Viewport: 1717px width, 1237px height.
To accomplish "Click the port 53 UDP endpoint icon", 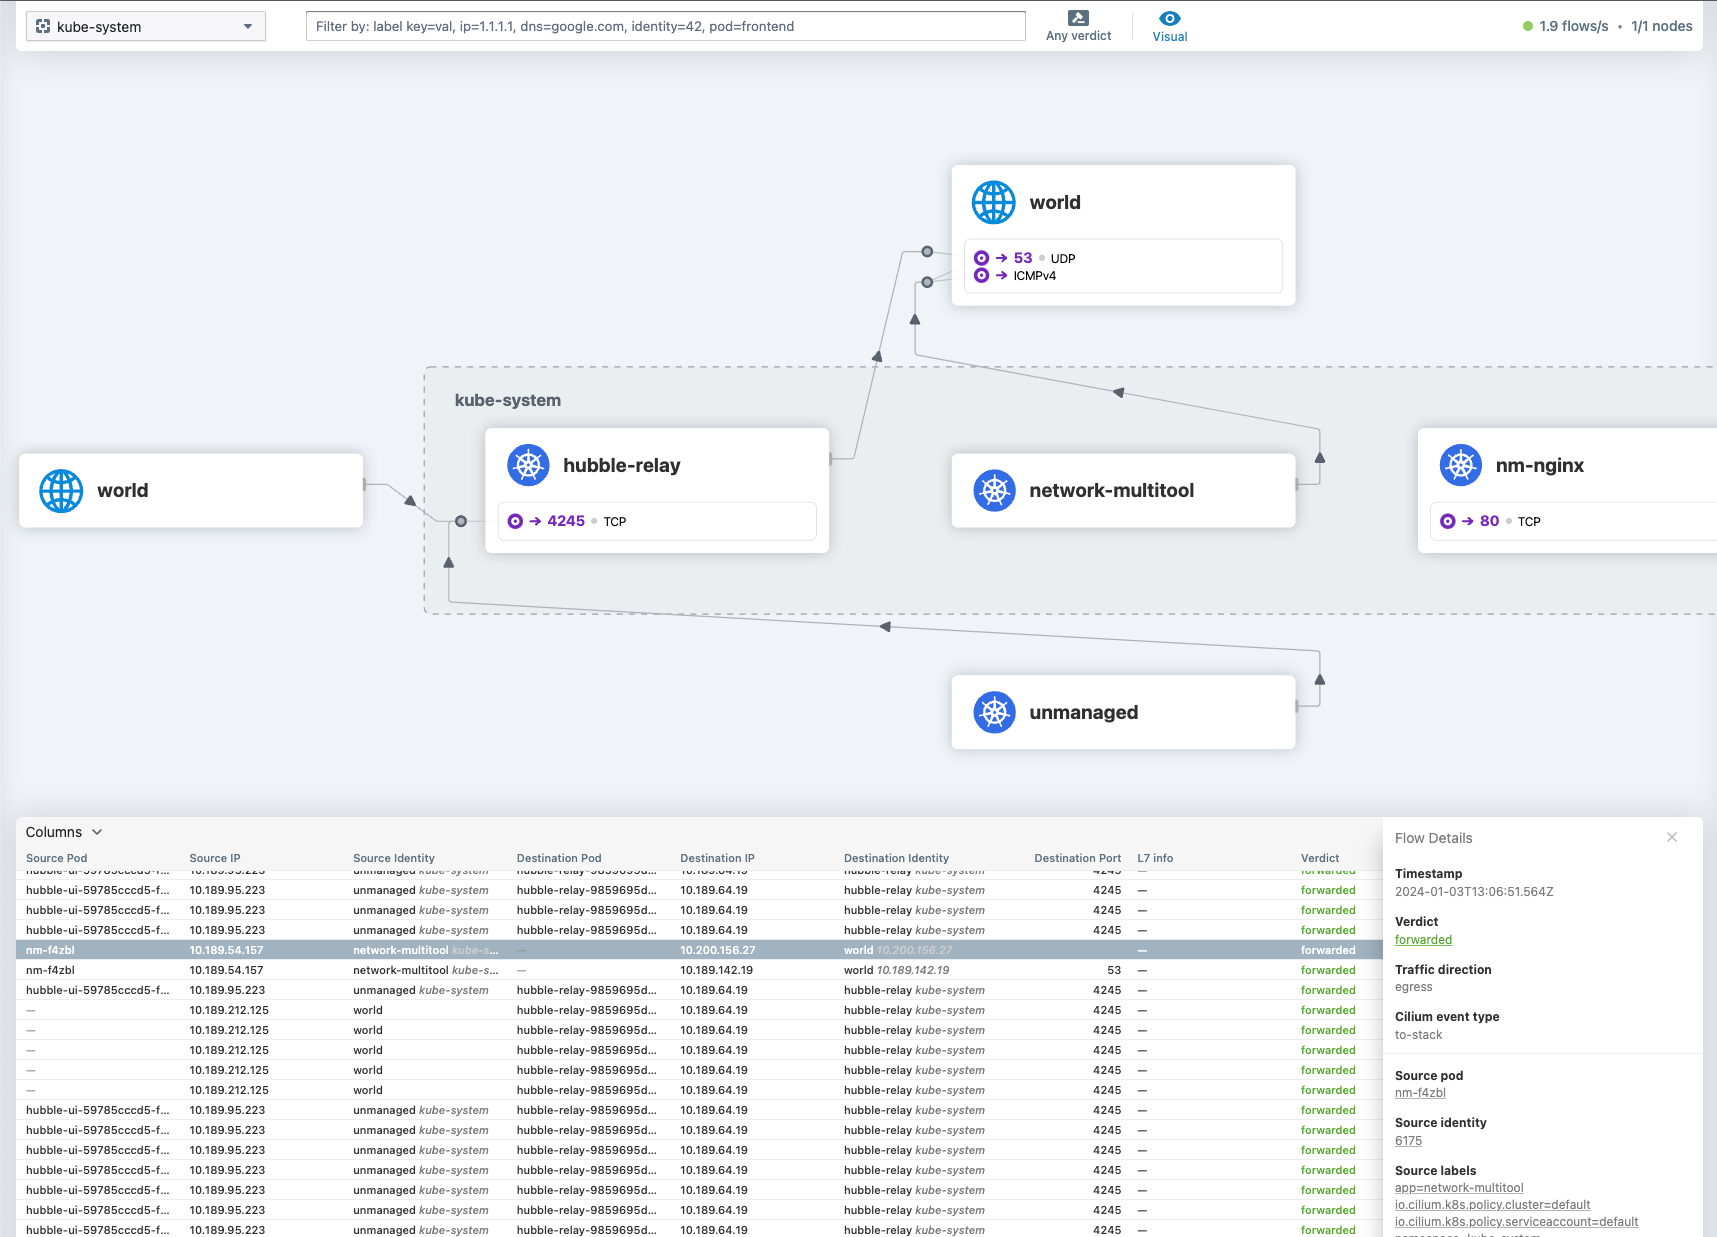I will point(981,258).
